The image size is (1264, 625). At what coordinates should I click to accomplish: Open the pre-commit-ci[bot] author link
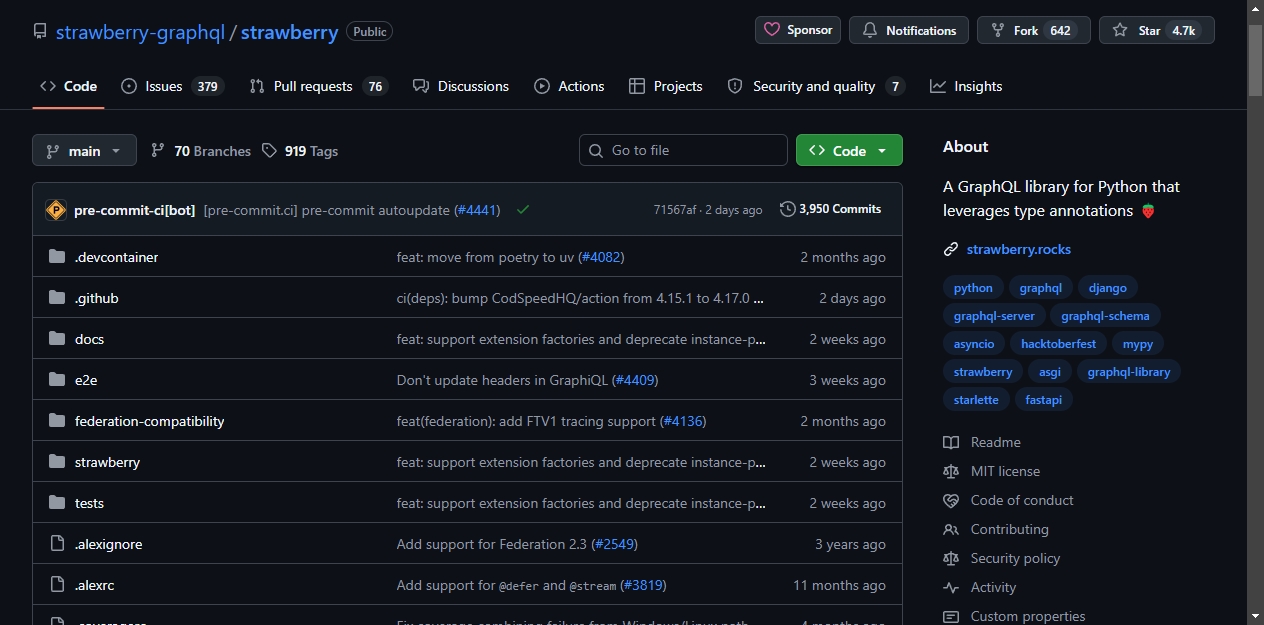134,210
